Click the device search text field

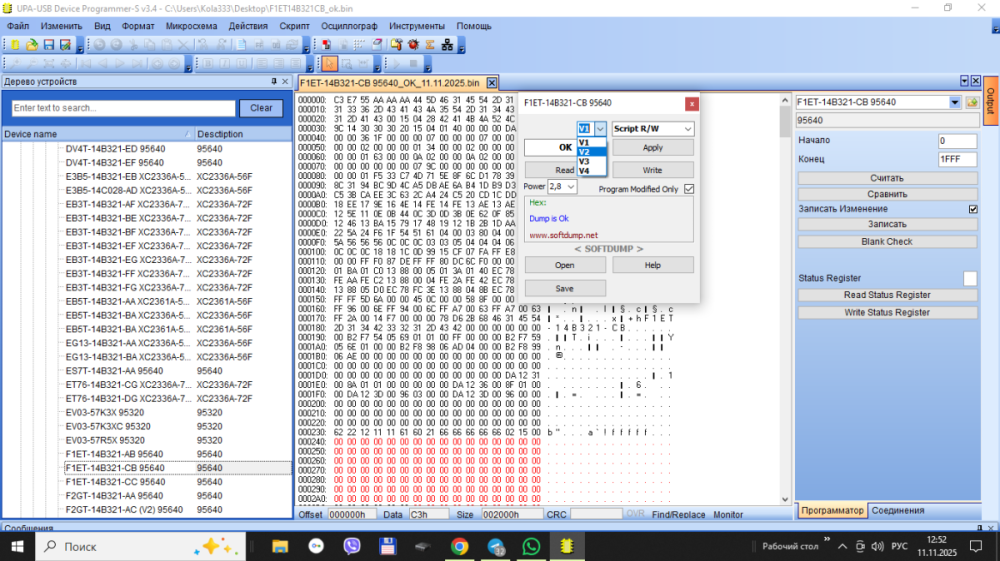coord(124,108)
